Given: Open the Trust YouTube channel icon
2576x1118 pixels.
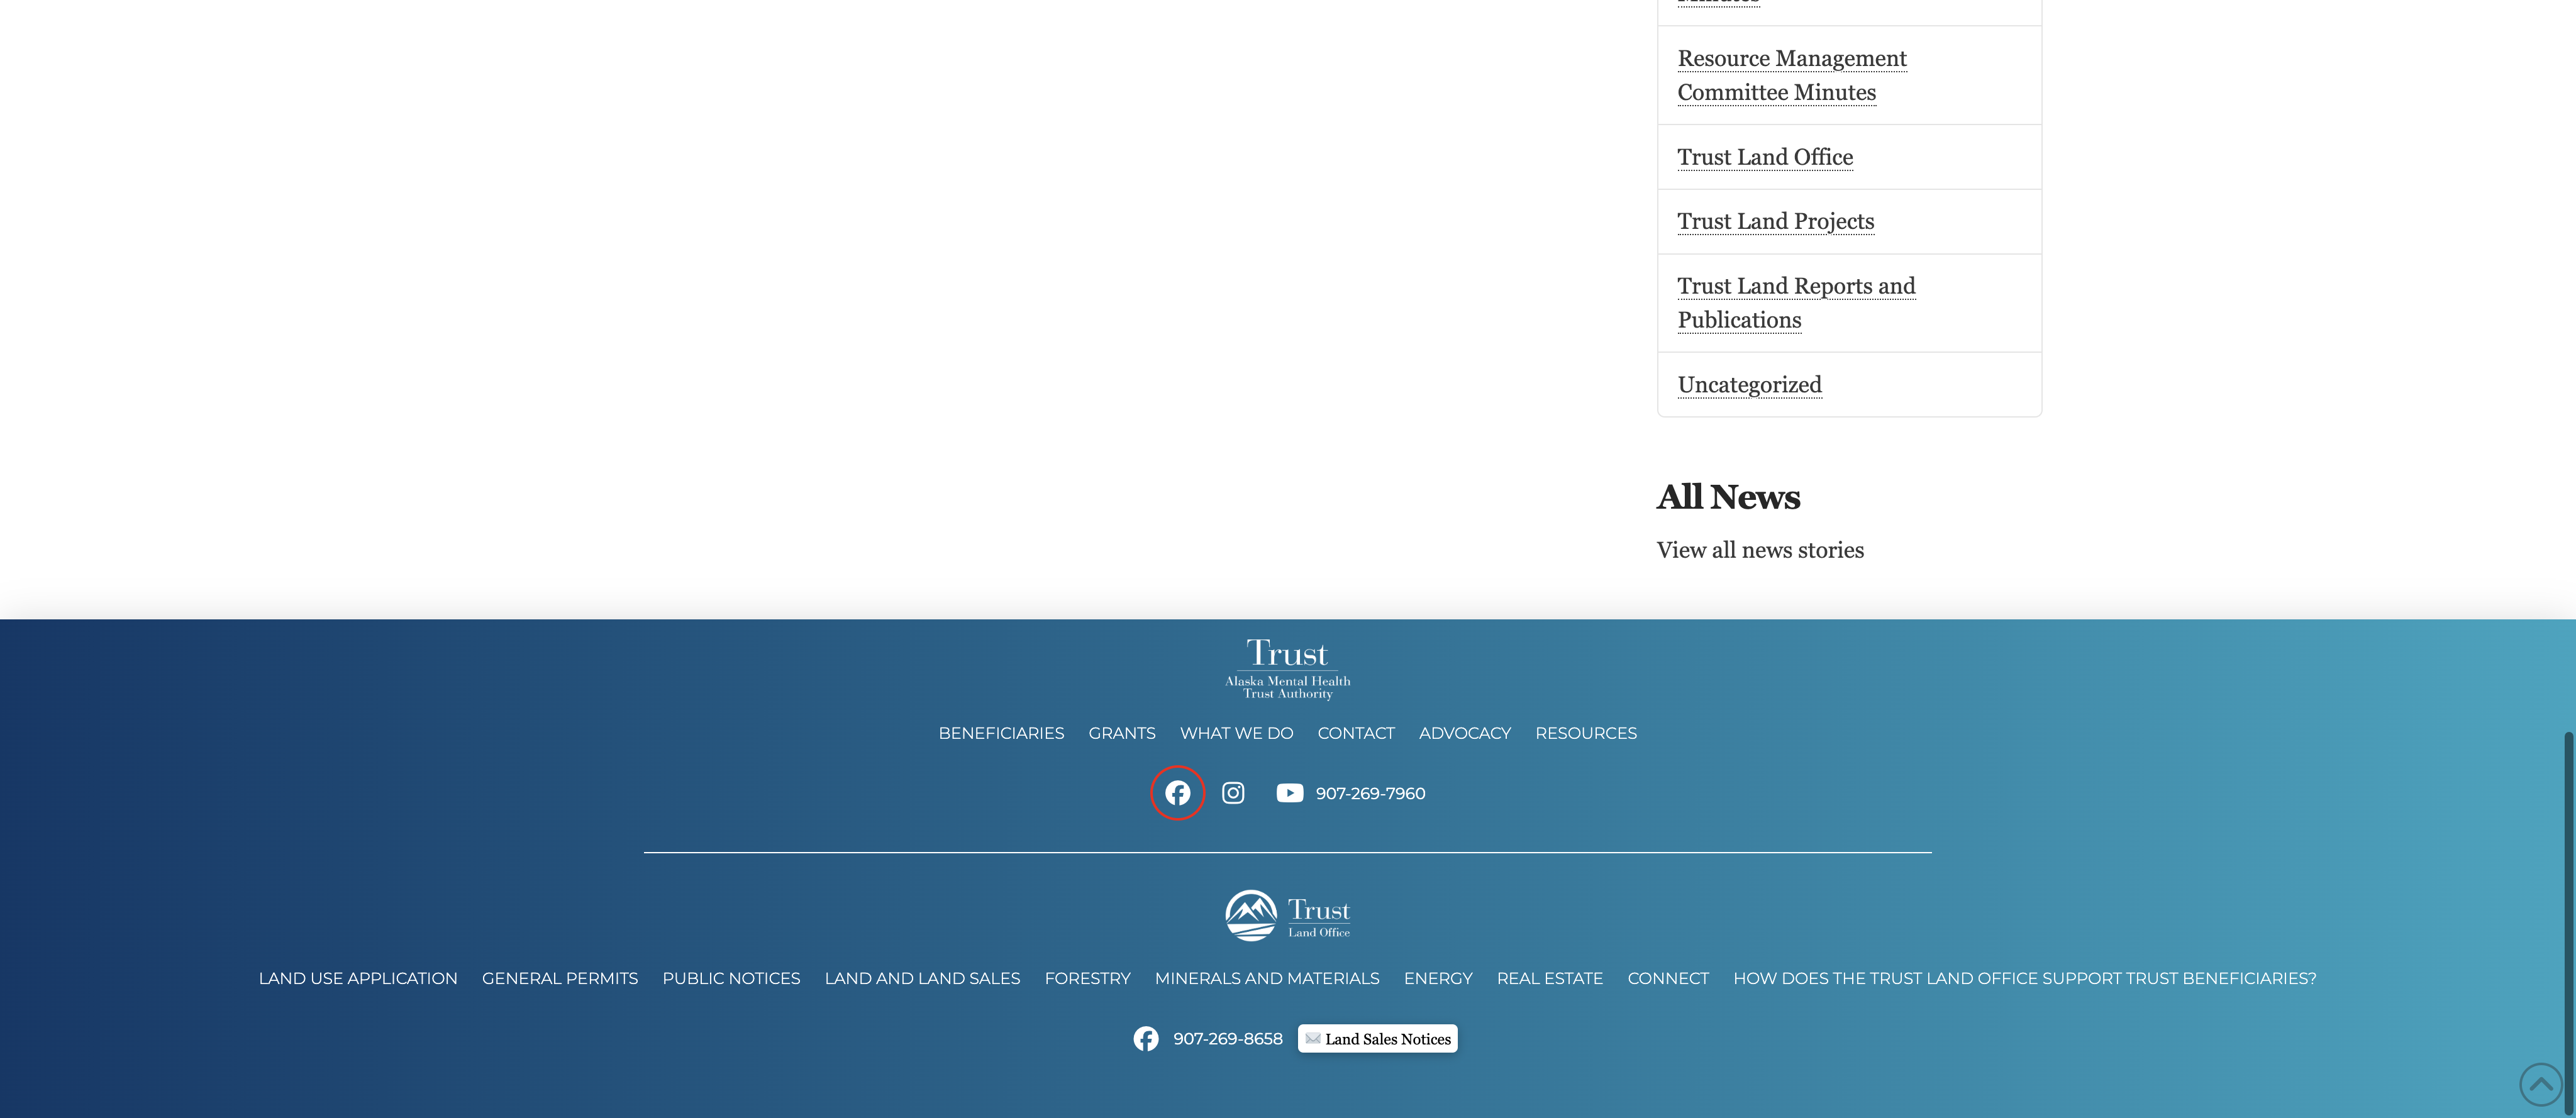Looking at the screenshot, I should pyautogui.click(x=1289, y=793).
